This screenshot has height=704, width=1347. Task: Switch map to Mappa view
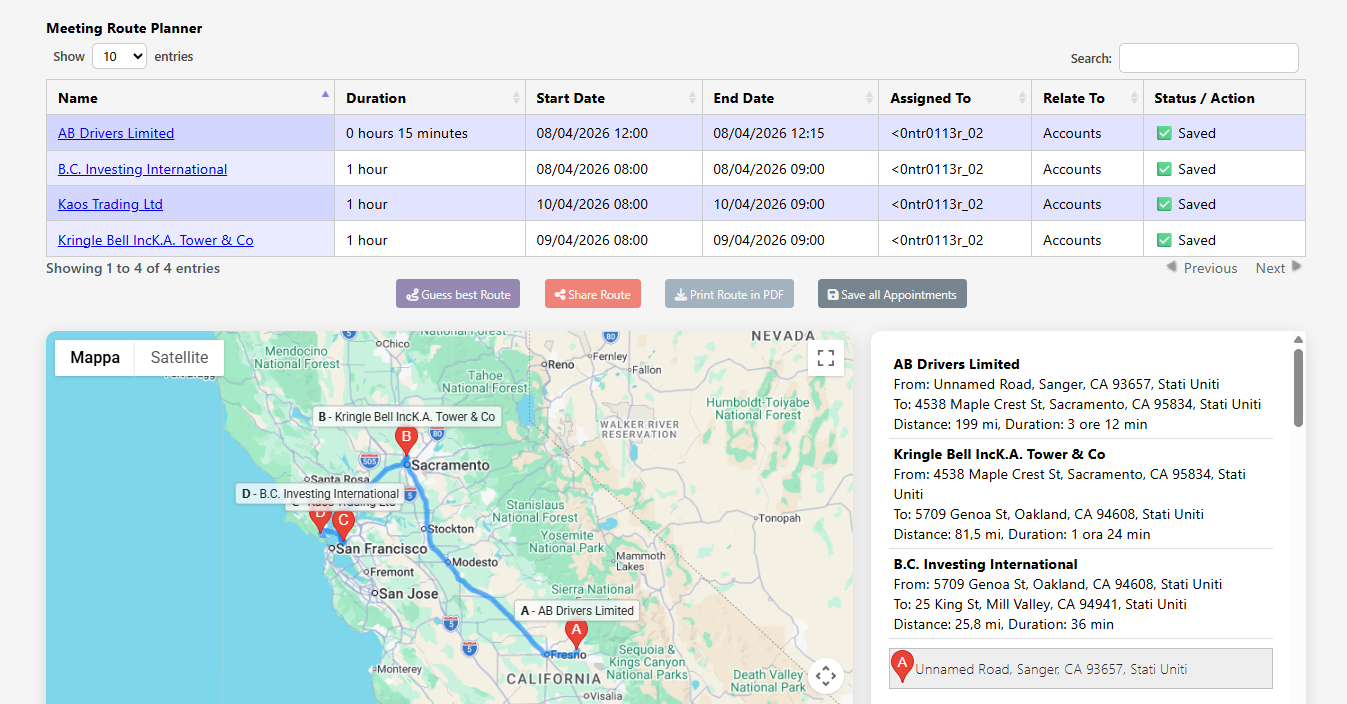95,358
